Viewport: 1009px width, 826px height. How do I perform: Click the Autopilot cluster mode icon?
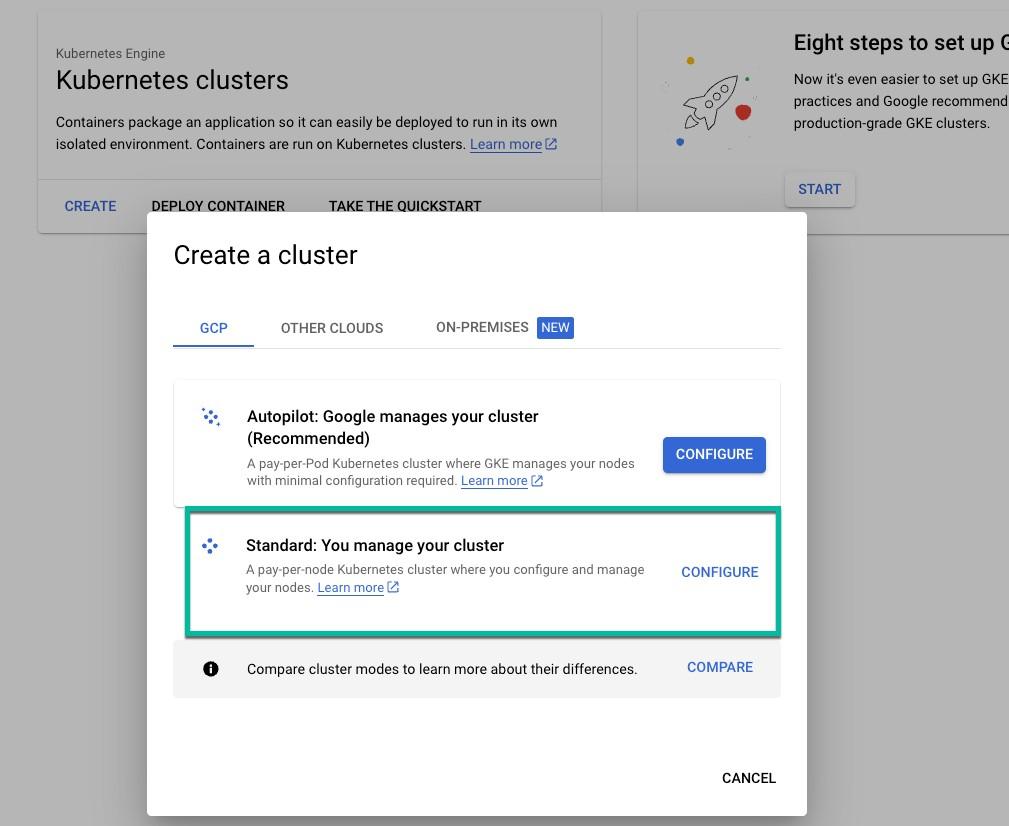click(x=210, y=417)
